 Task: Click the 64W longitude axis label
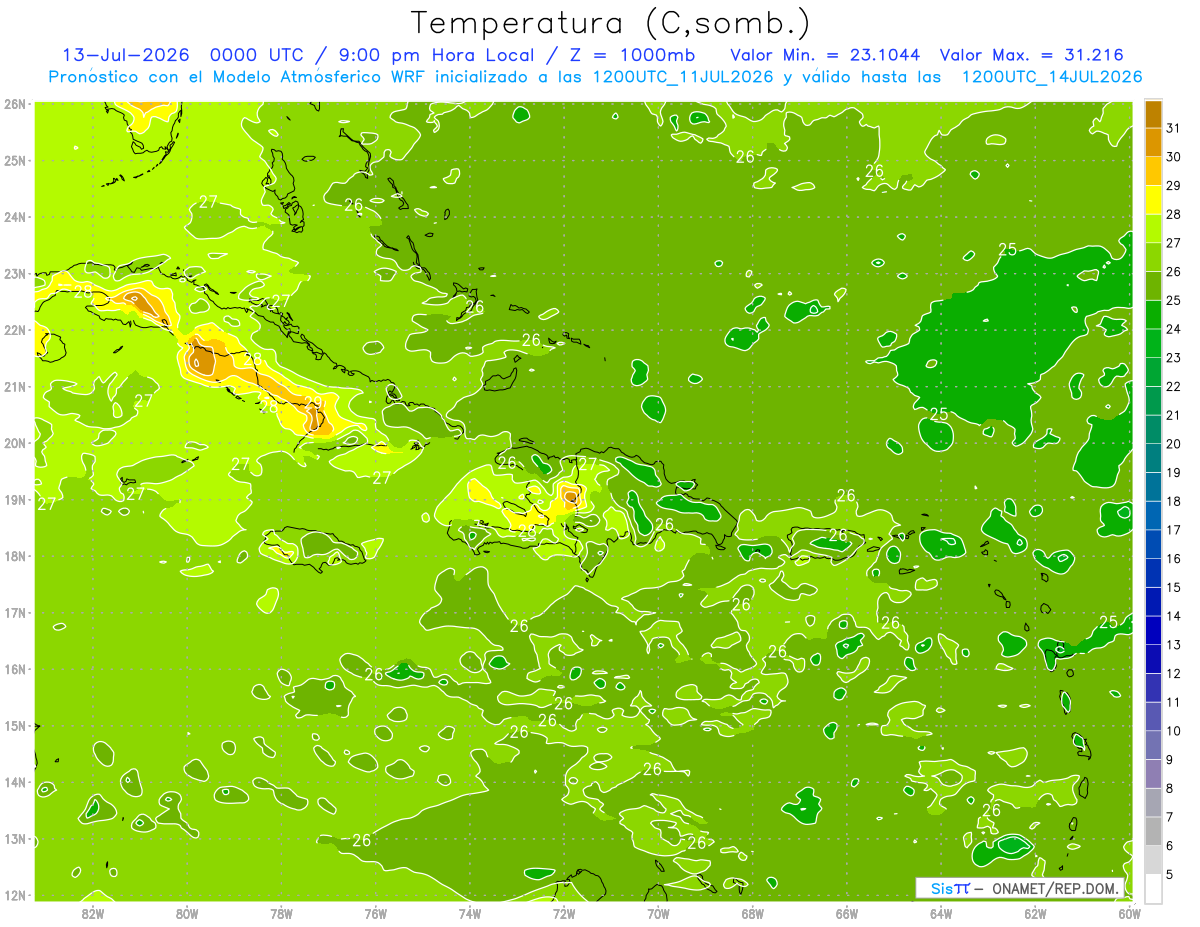pos(941,913)
